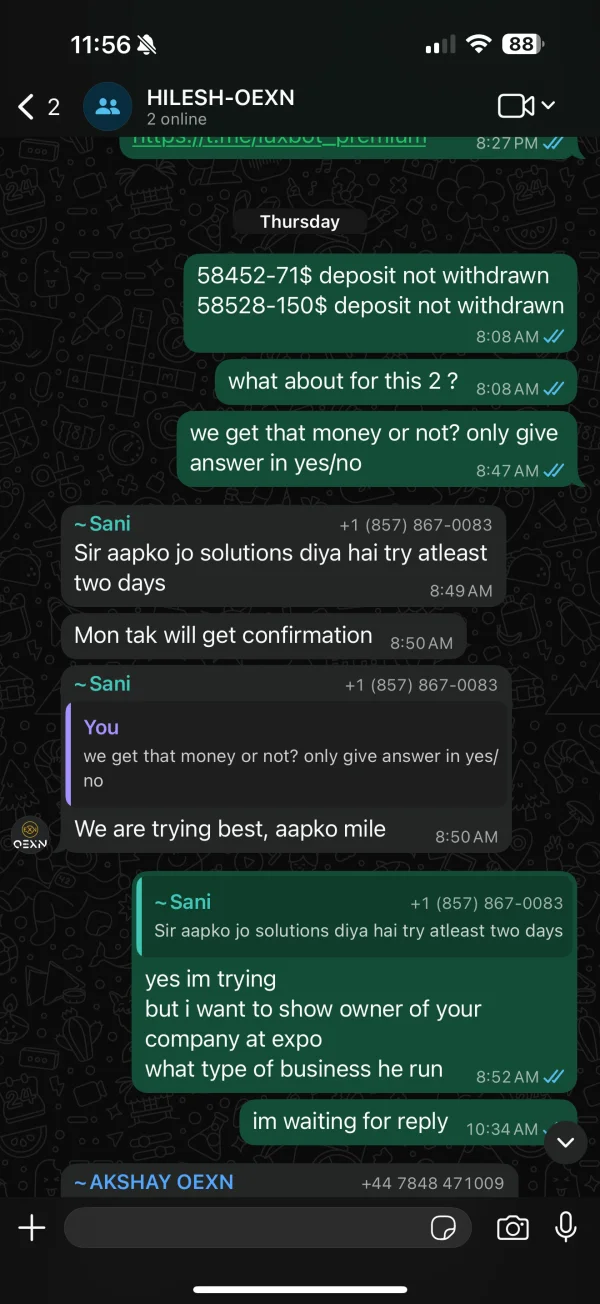
Task: Tap ~AKSHAY OEXN sender name
Action: [154, 1182]
